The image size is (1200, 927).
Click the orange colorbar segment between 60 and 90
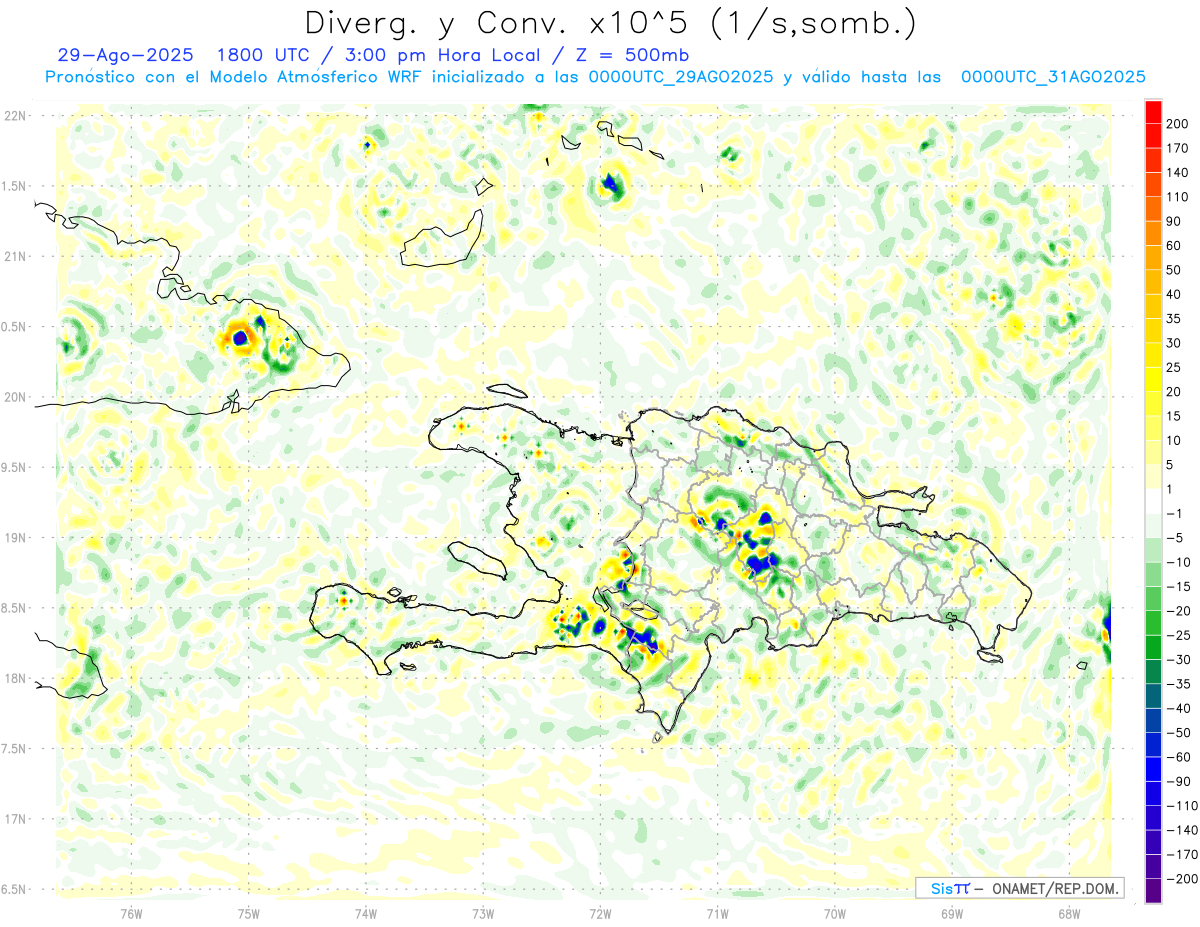click(1153, 233)
